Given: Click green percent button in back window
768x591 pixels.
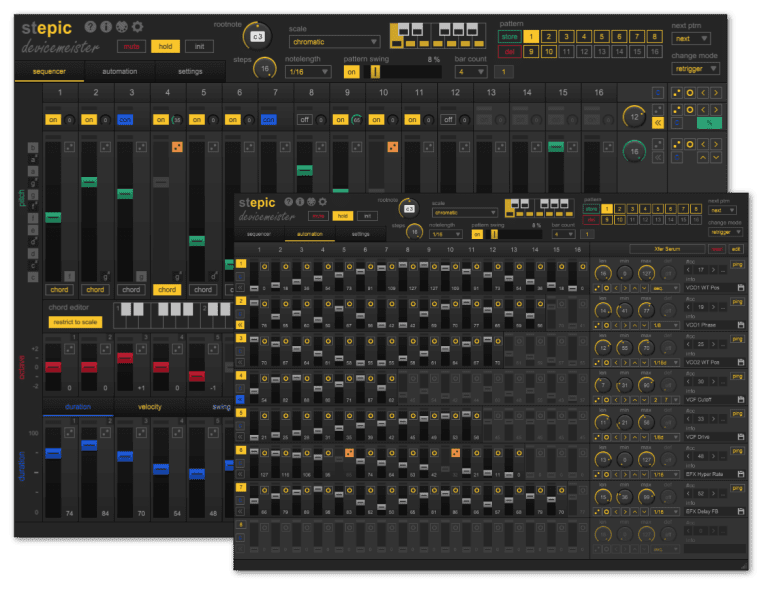Looking at the screenshot, I should 709,123.
